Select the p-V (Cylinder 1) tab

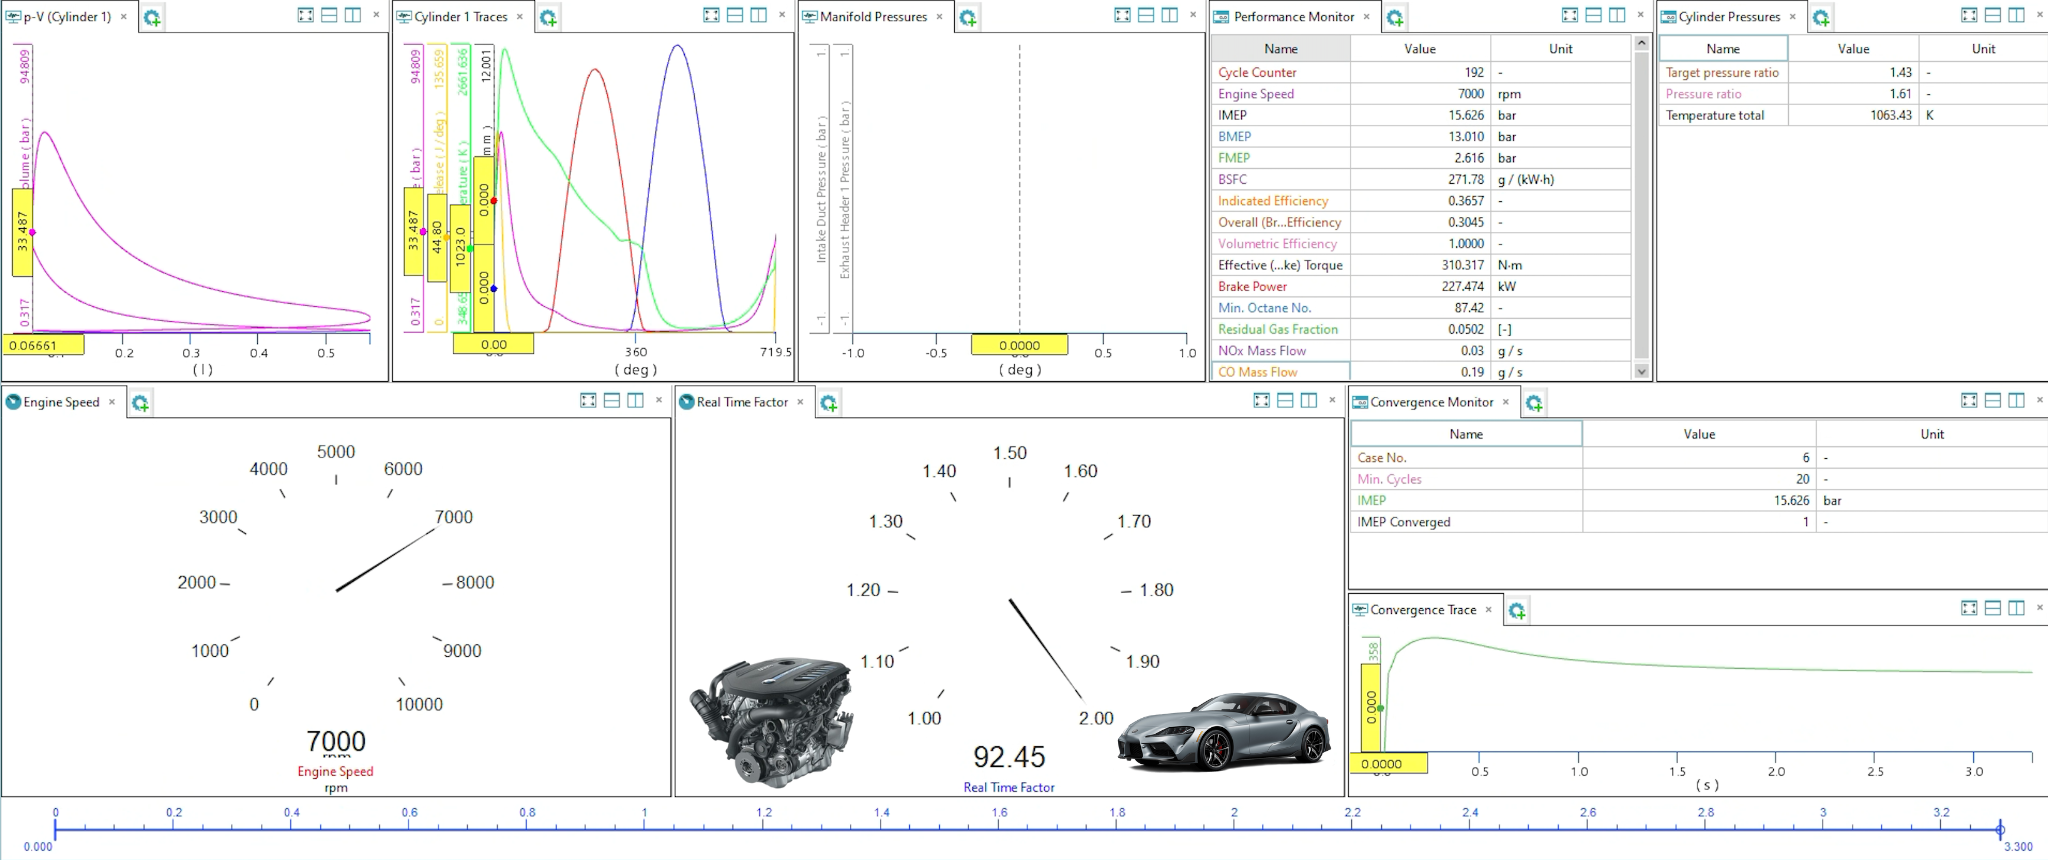click(67, 17)
